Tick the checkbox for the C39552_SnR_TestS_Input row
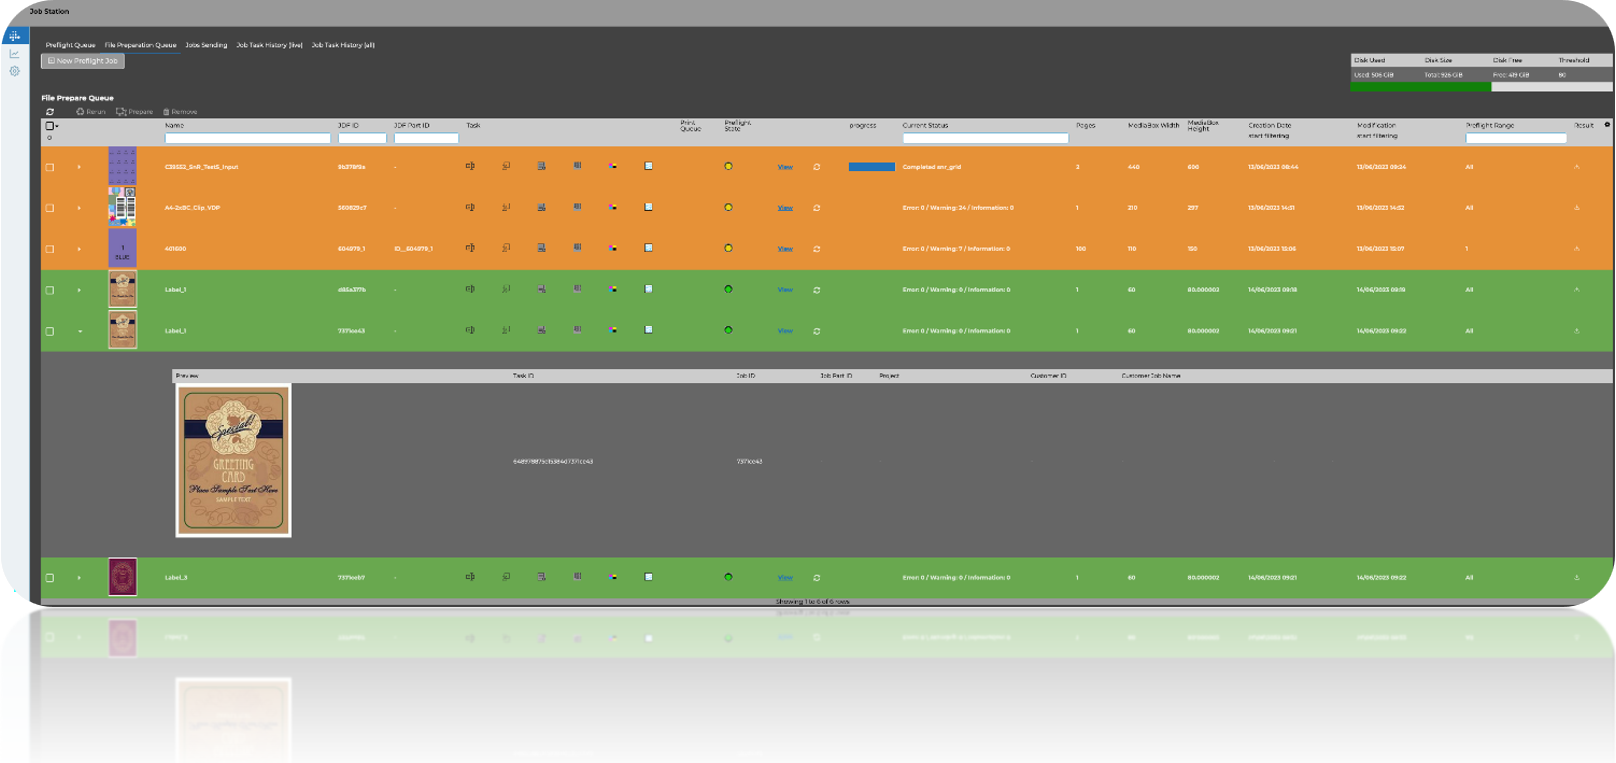Screen dimensions: 1616x763 pos(50,167)
